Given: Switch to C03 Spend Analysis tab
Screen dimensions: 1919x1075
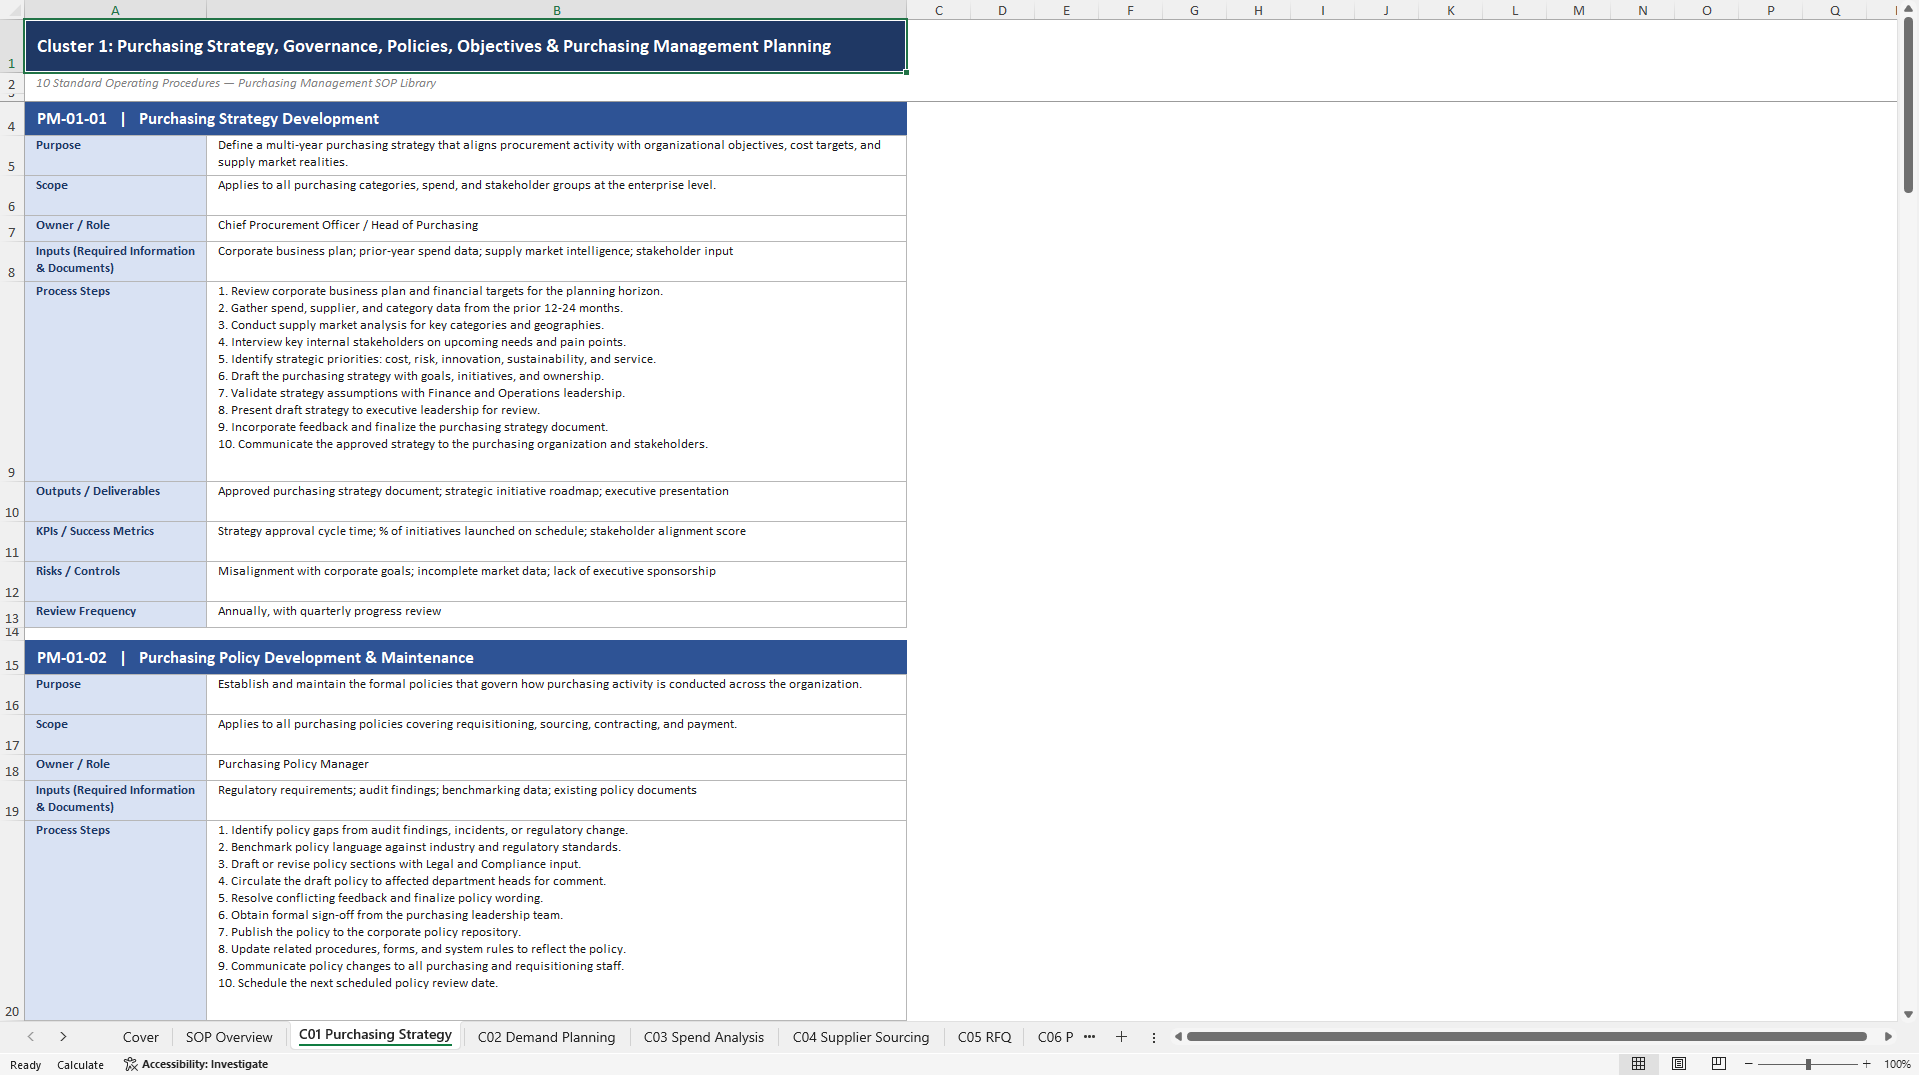Looking at the screenshot, I should (x=704, y=1037).
